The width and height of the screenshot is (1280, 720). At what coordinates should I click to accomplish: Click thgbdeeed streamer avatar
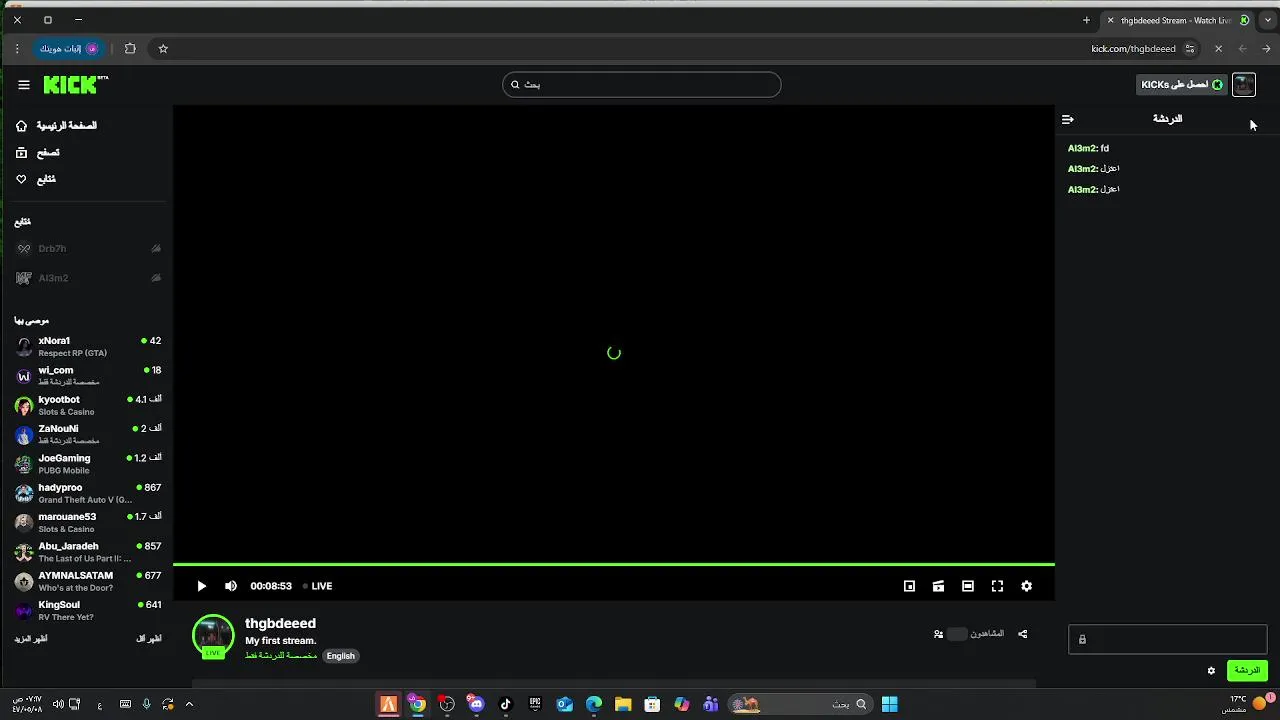click(x=213, y=636)
